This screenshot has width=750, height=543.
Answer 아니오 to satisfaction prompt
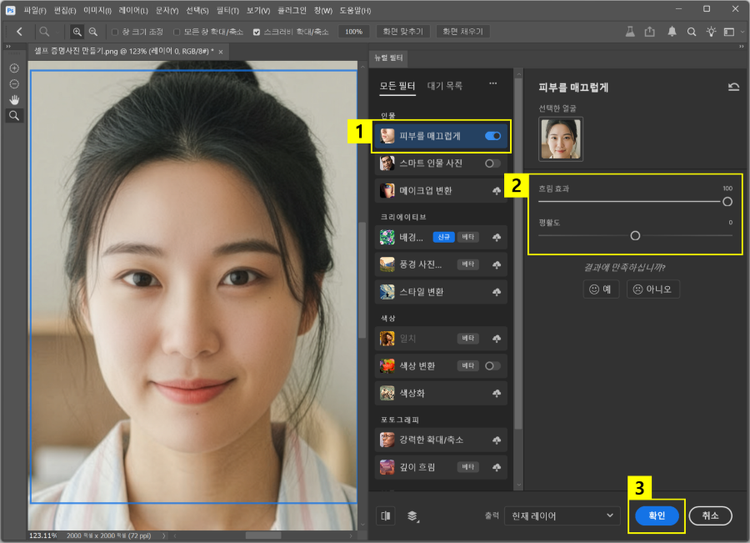point(653,289)
